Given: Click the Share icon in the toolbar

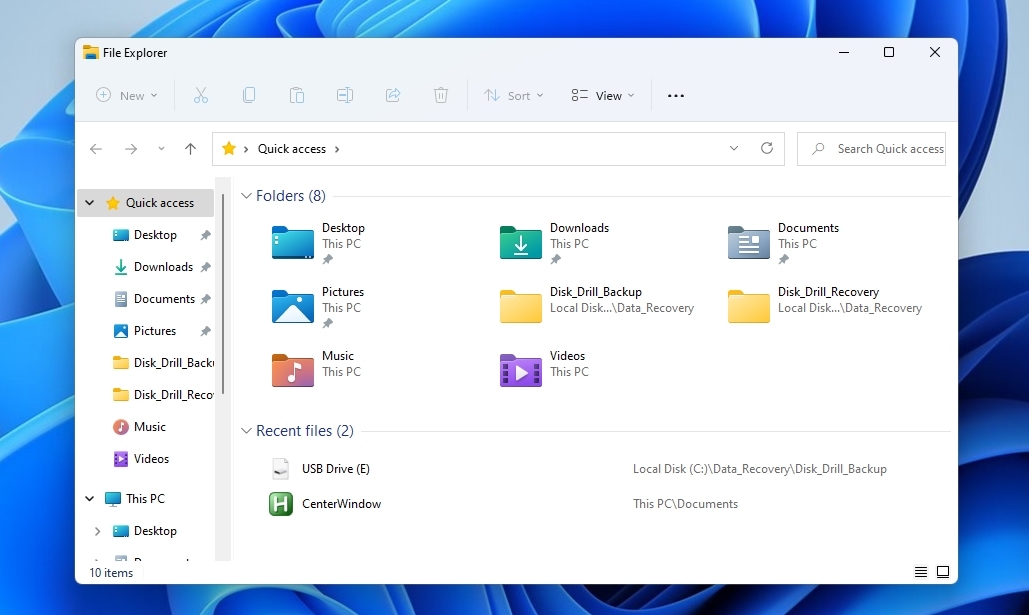Looking at the screenshot, I should click(x=392, y=94).
